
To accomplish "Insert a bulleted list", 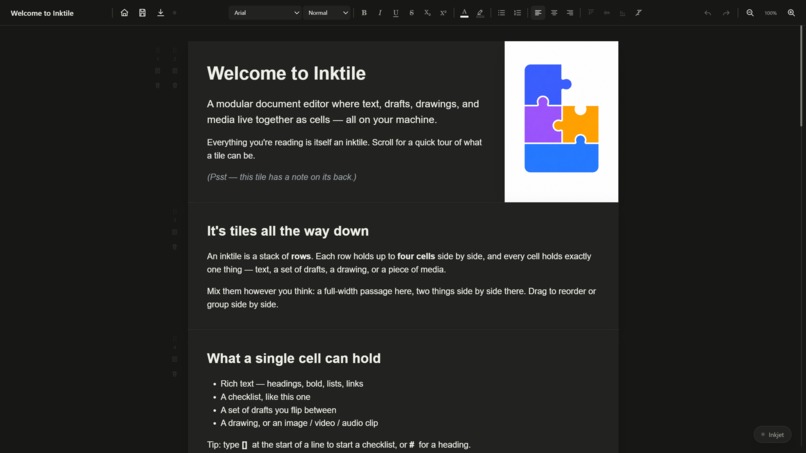I will coord(501,13).
